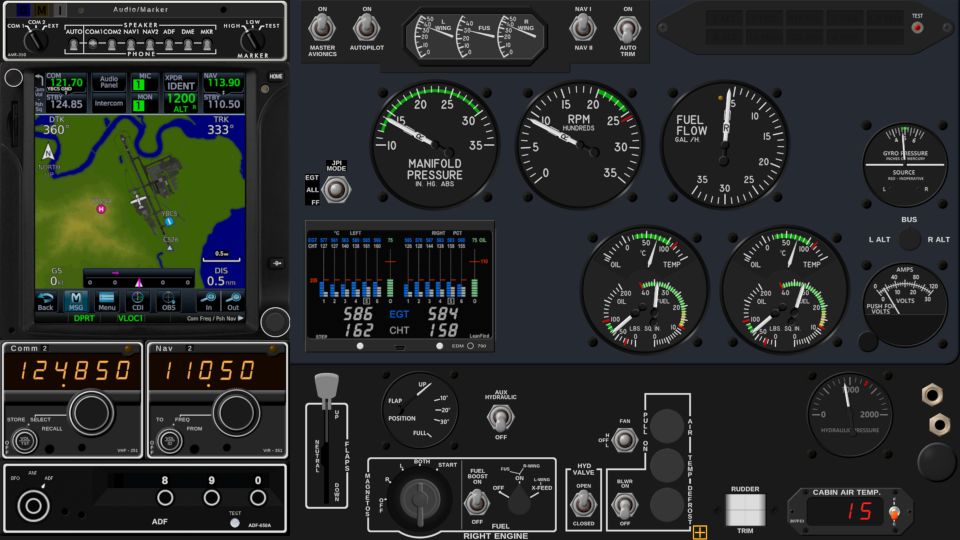Screen dimensions: 960x540
Task: Toggle the COM1 switch on the audio panel
Action: 92,44
